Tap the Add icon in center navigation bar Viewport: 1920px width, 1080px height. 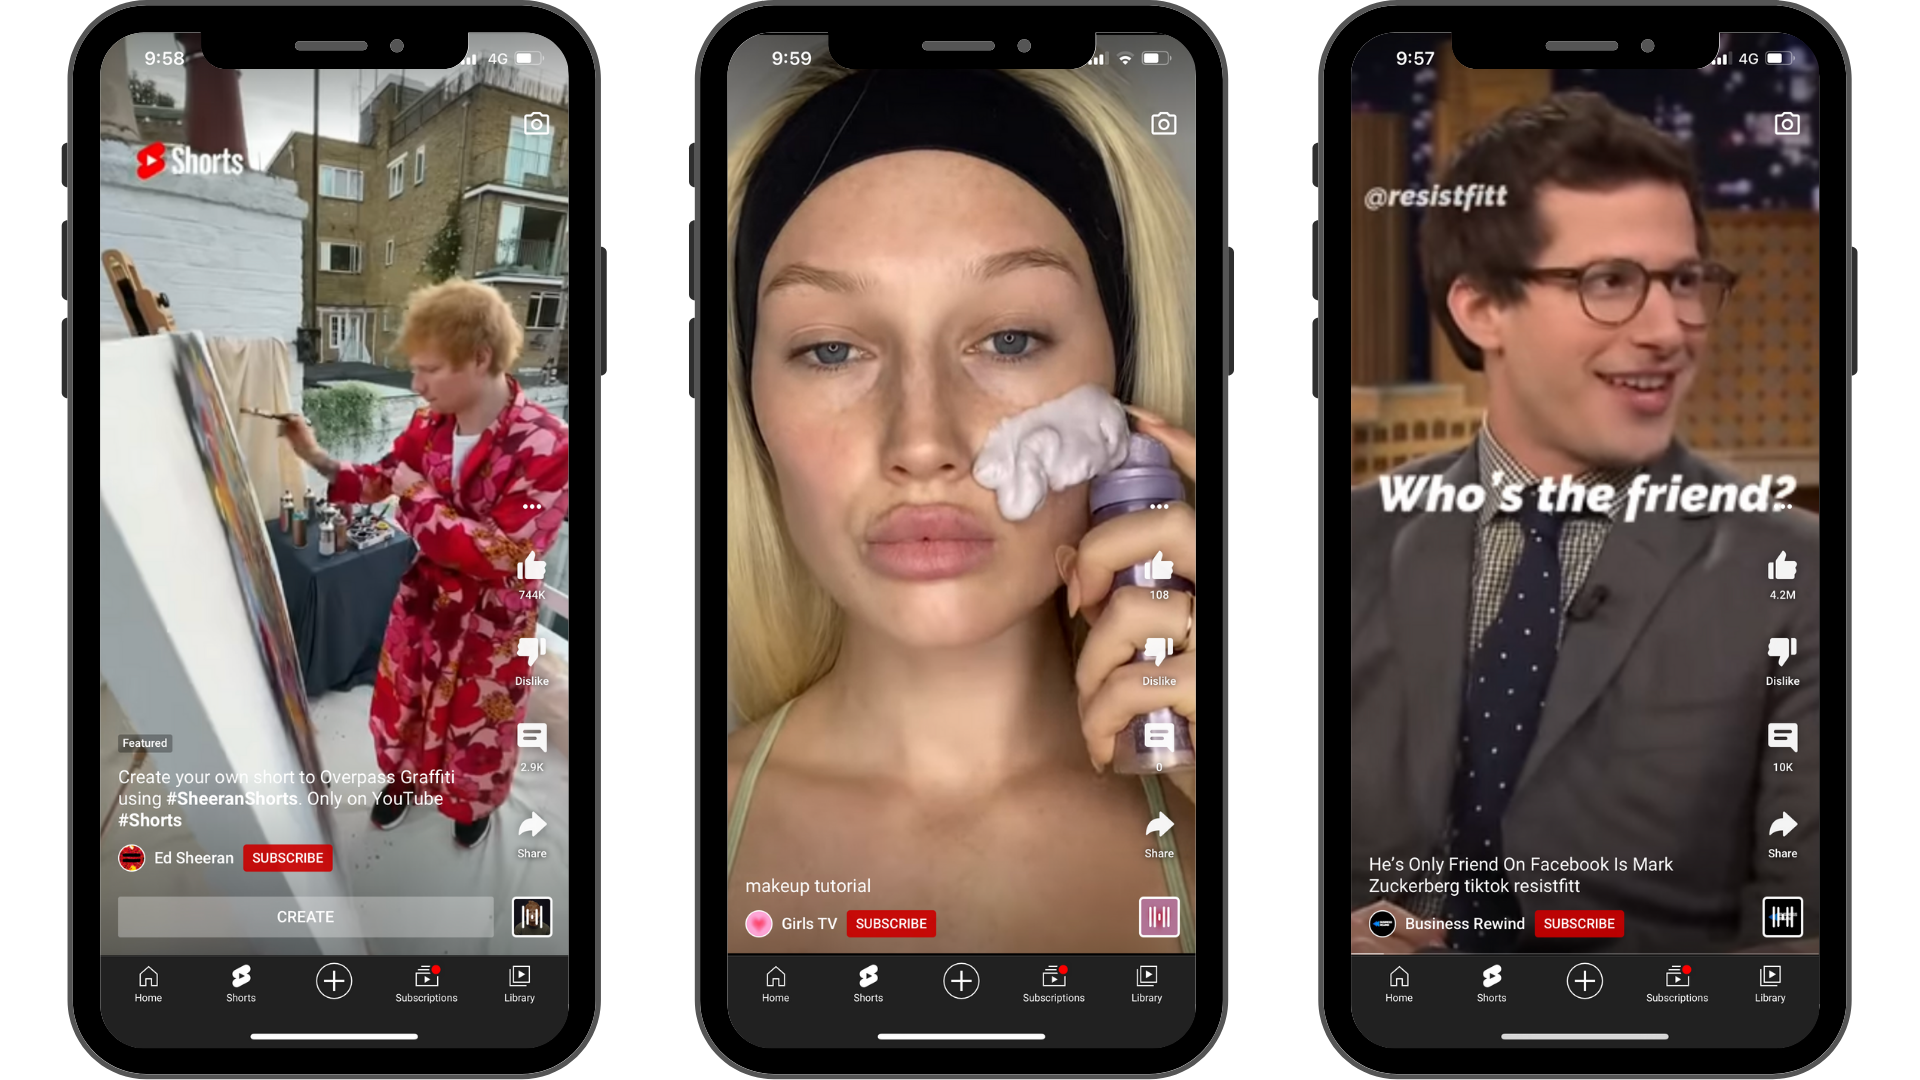pos(960,978)
